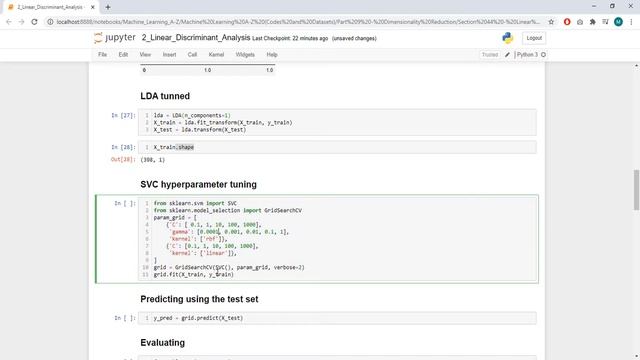Click the notebook title 2_Linear_Discriminant_Analysis
The height and width of the screenshot is (360, 640).
(196, 38)
